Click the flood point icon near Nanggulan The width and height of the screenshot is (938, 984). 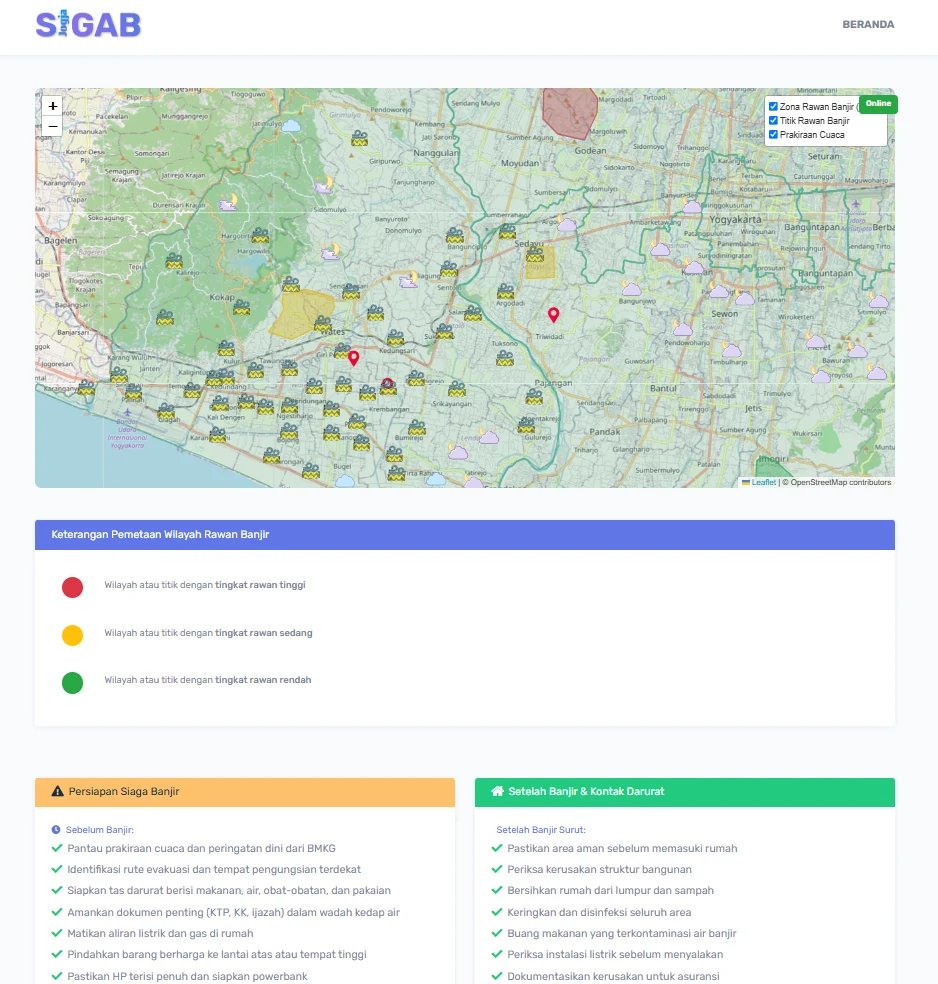coord(360,138)
